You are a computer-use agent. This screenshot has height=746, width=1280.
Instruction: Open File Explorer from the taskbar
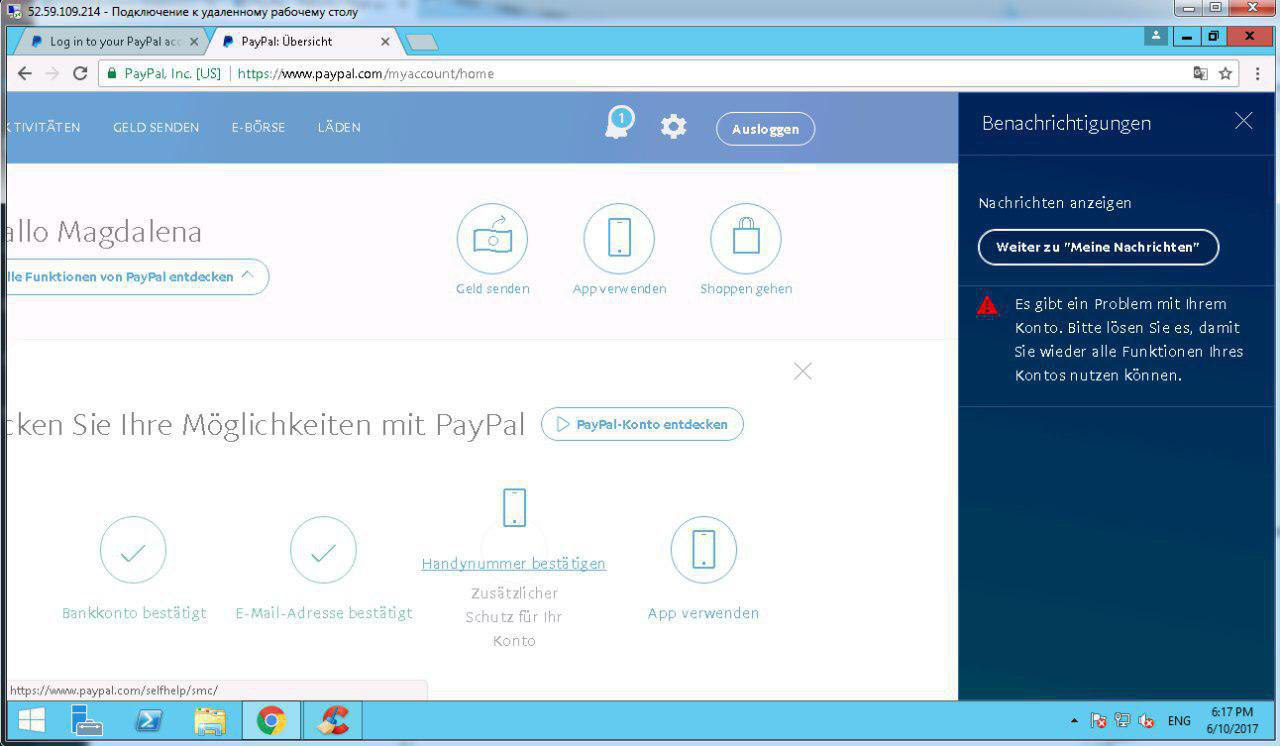click(x=210, y=720)
